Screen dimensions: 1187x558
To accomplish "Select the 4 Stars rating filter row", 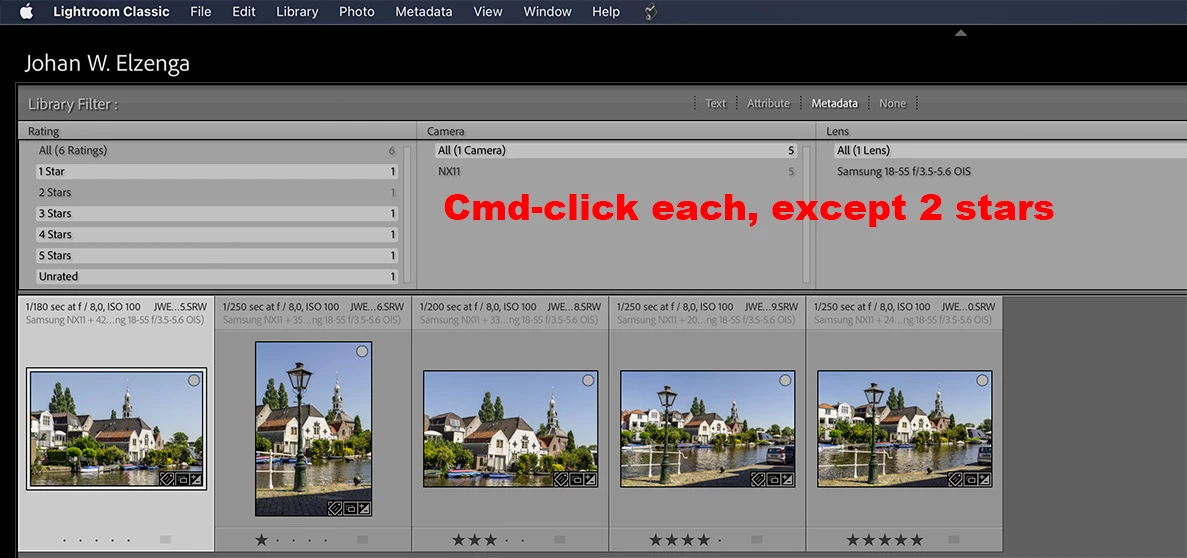I will [x=217, y=235].
